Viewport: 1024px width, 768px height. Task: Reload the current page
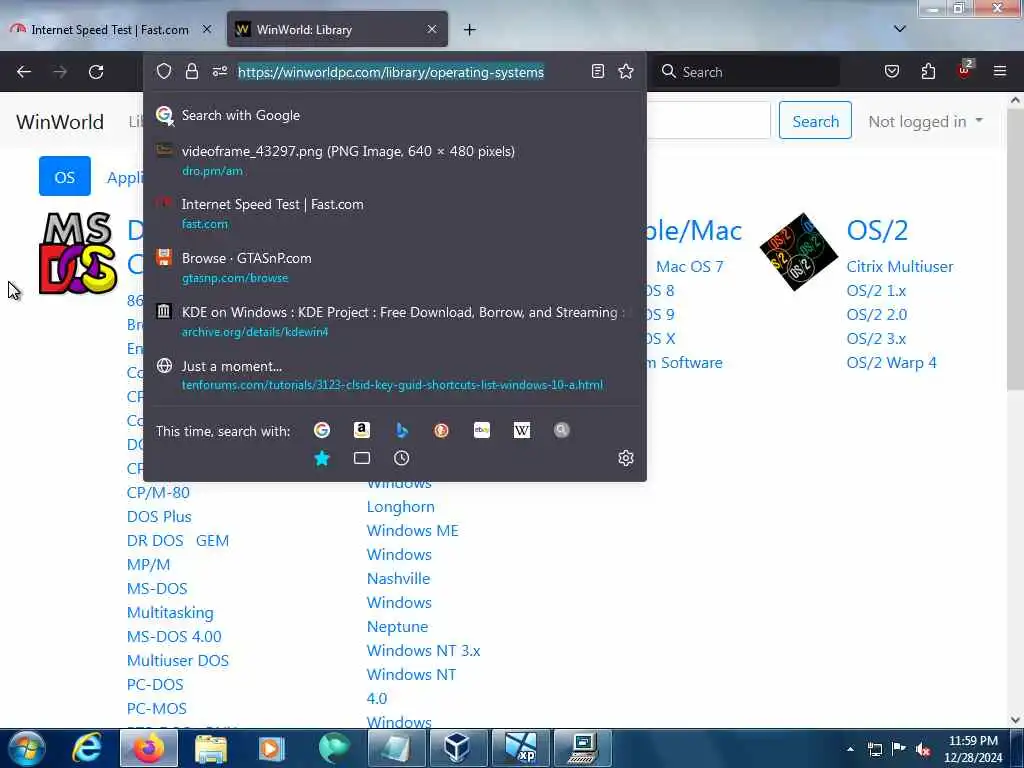[x=96, y=72]
